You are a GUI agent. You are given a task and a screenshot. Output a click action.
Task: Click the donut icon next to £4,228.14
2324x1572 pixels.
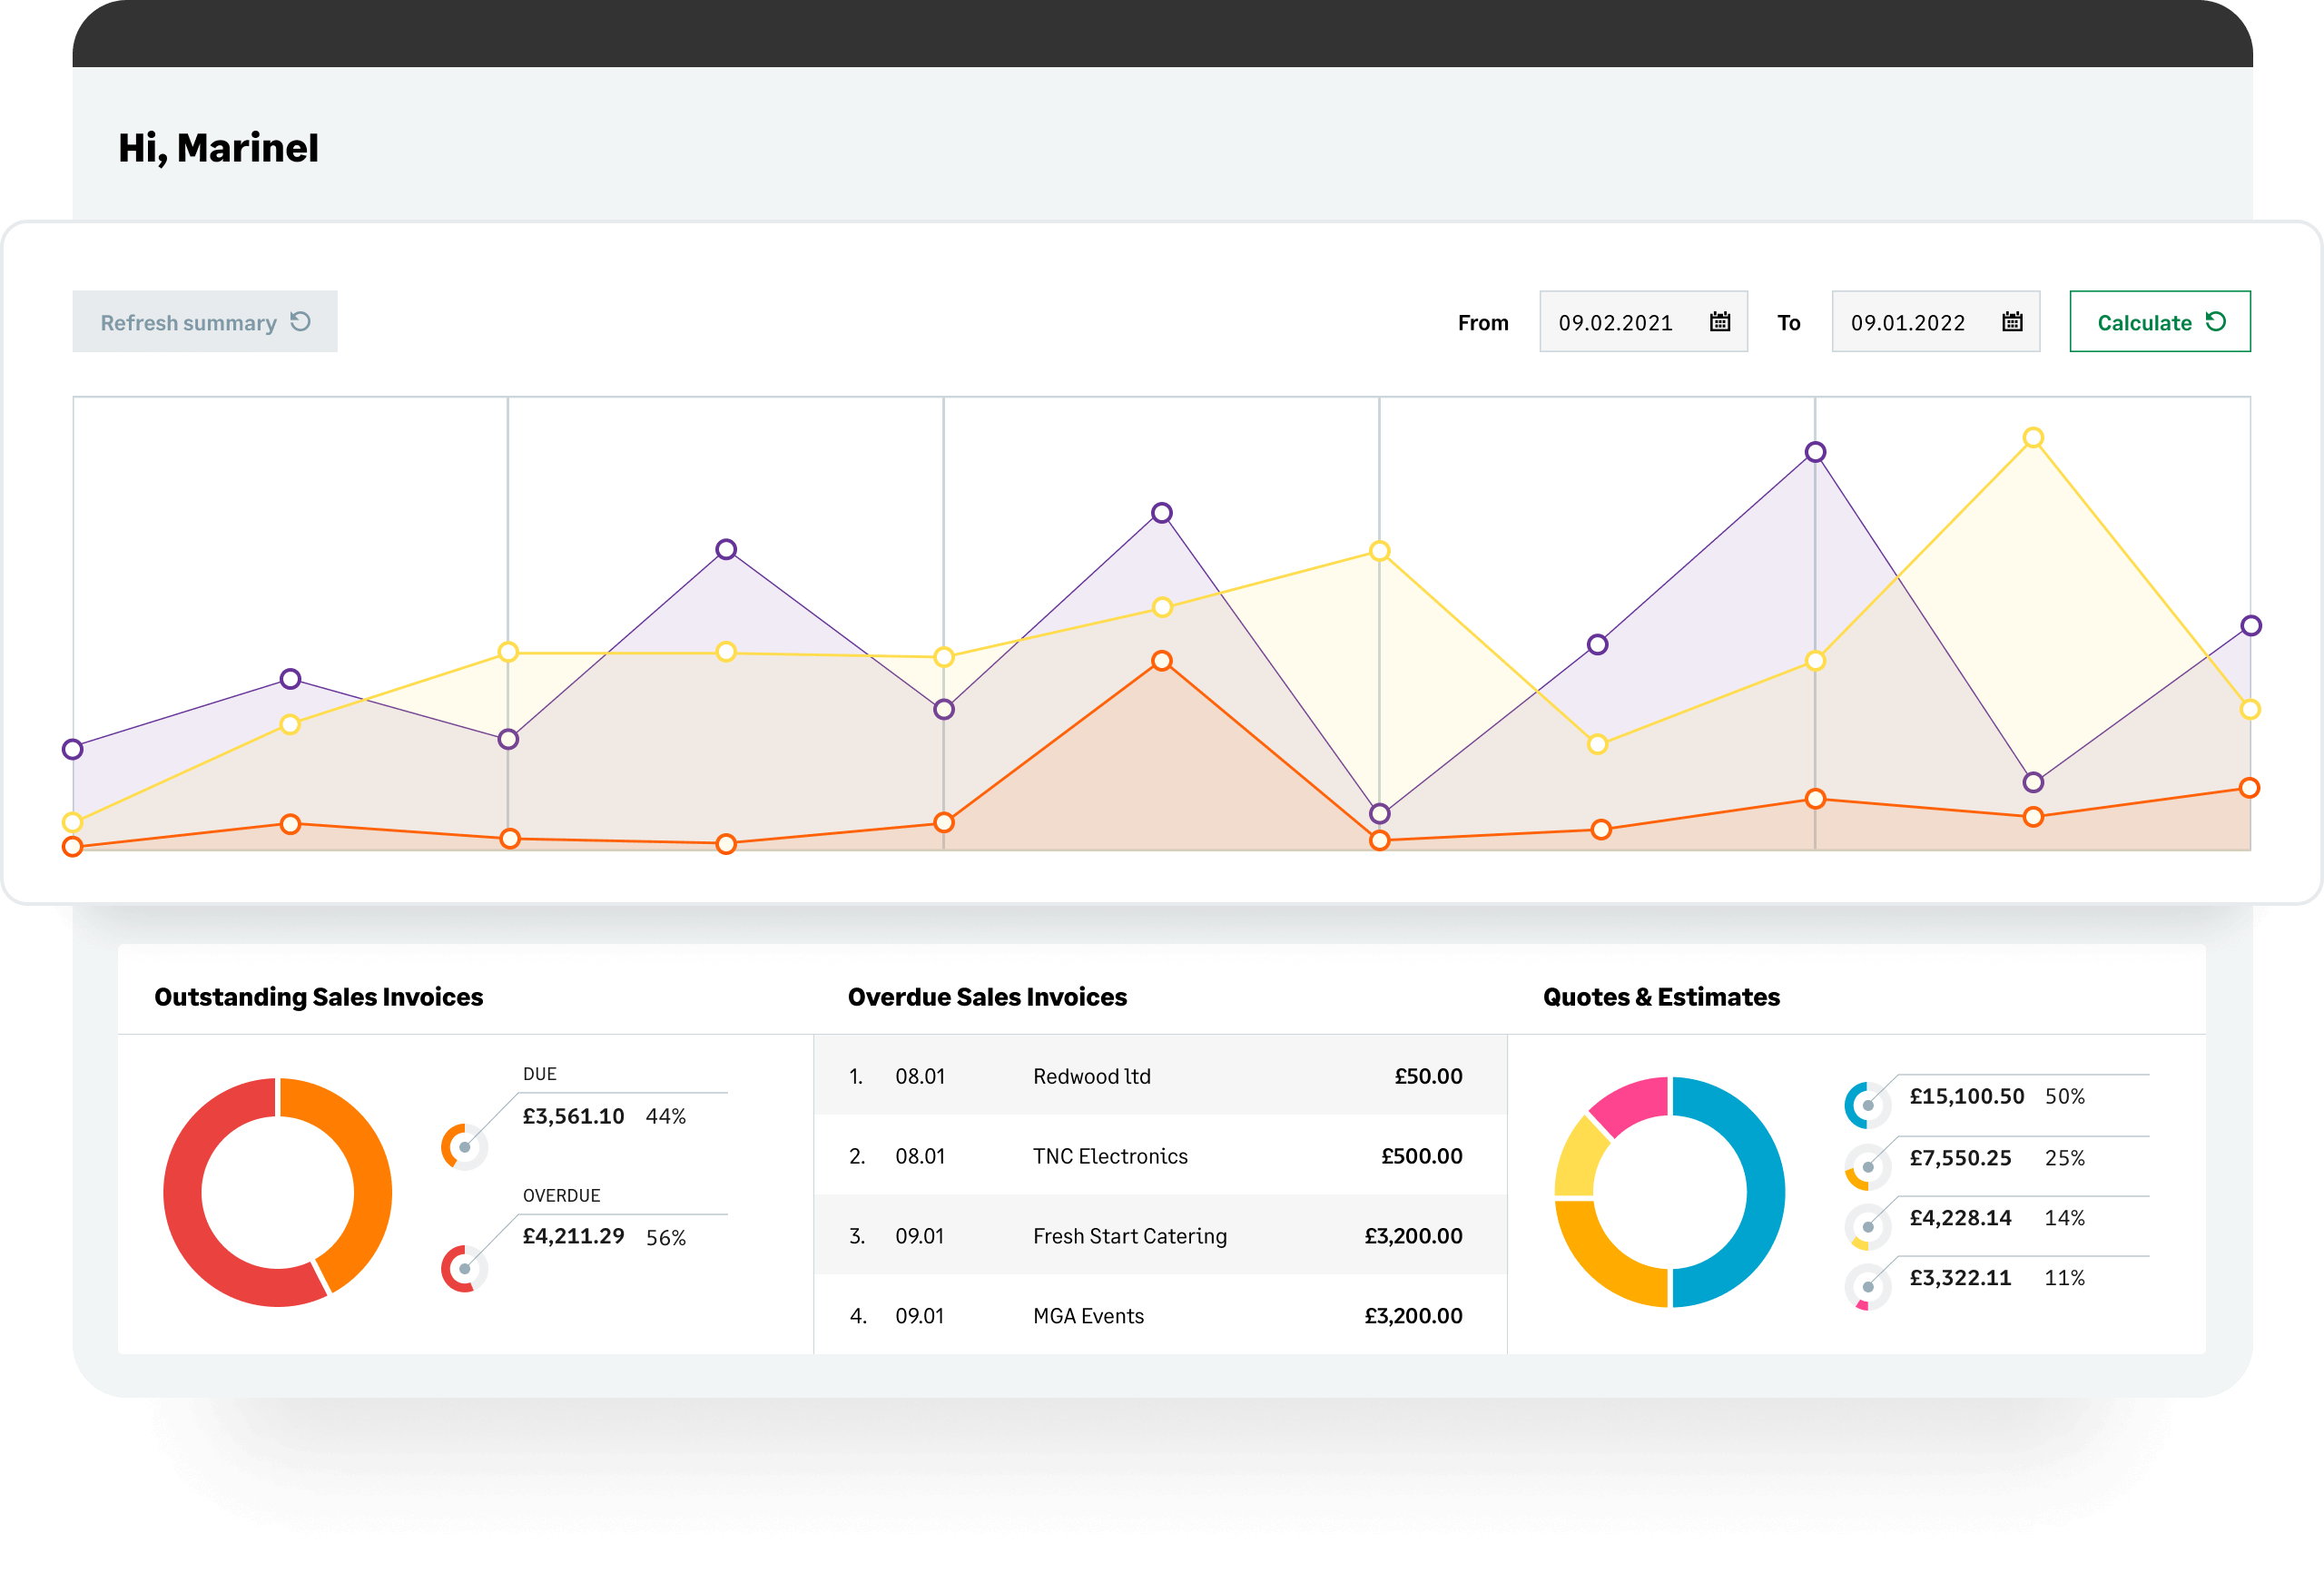(x=1868, y=1225)
